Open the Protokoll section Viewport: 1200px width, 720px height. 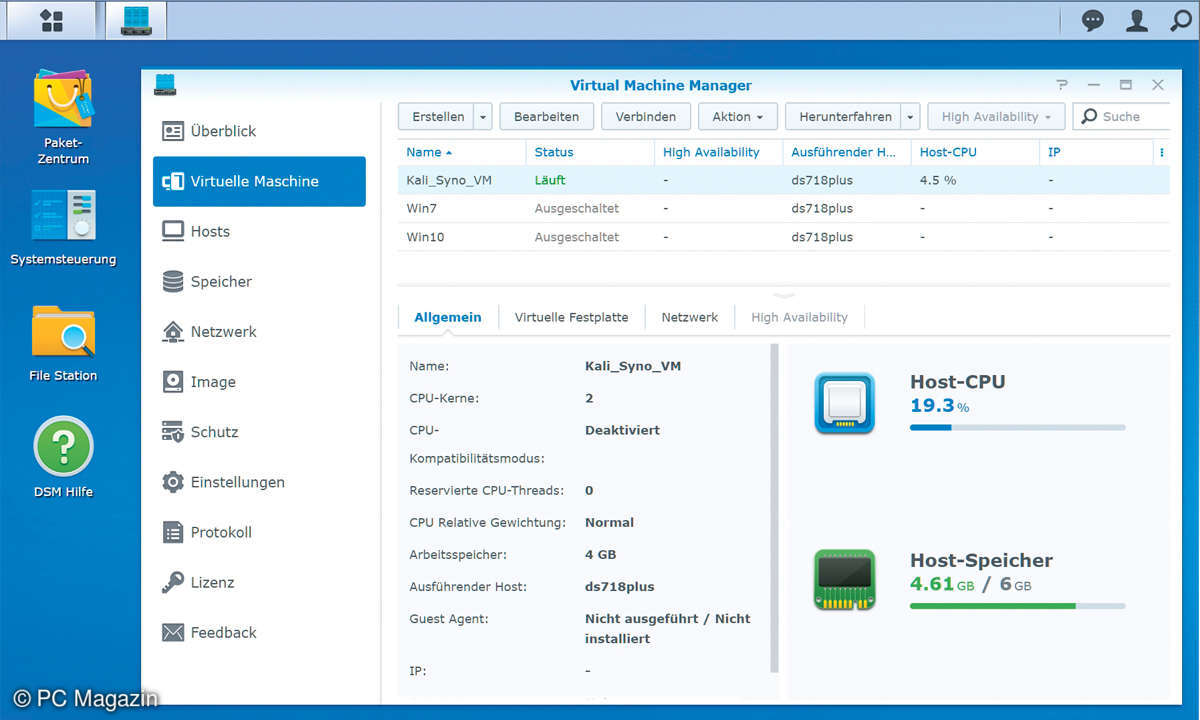click(260, 532)
